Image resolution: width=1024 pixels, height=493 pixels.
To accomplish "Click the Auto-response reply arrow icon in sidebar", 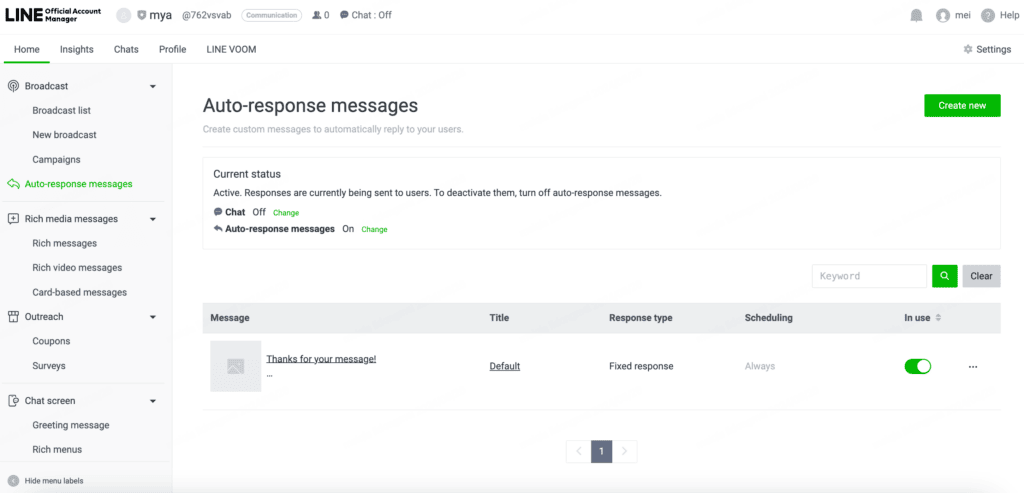I will pos(13,184).
